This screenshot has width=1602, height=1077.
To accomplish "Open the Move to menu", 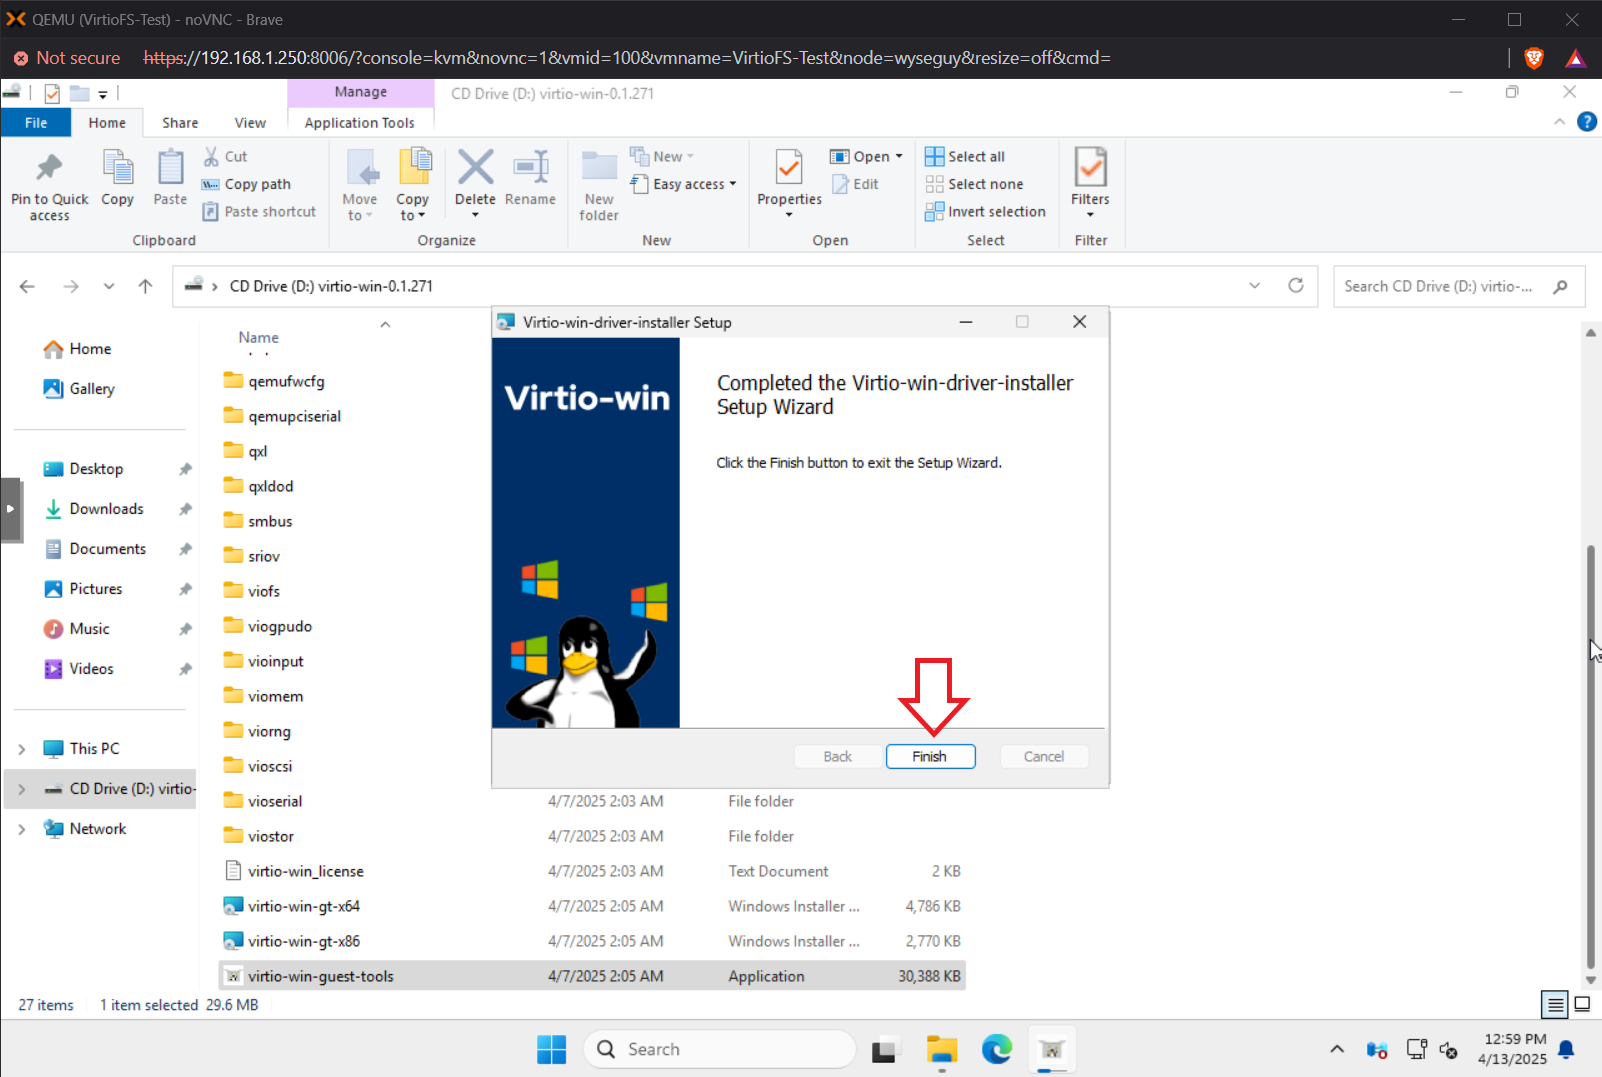I will tap(359, 185).
